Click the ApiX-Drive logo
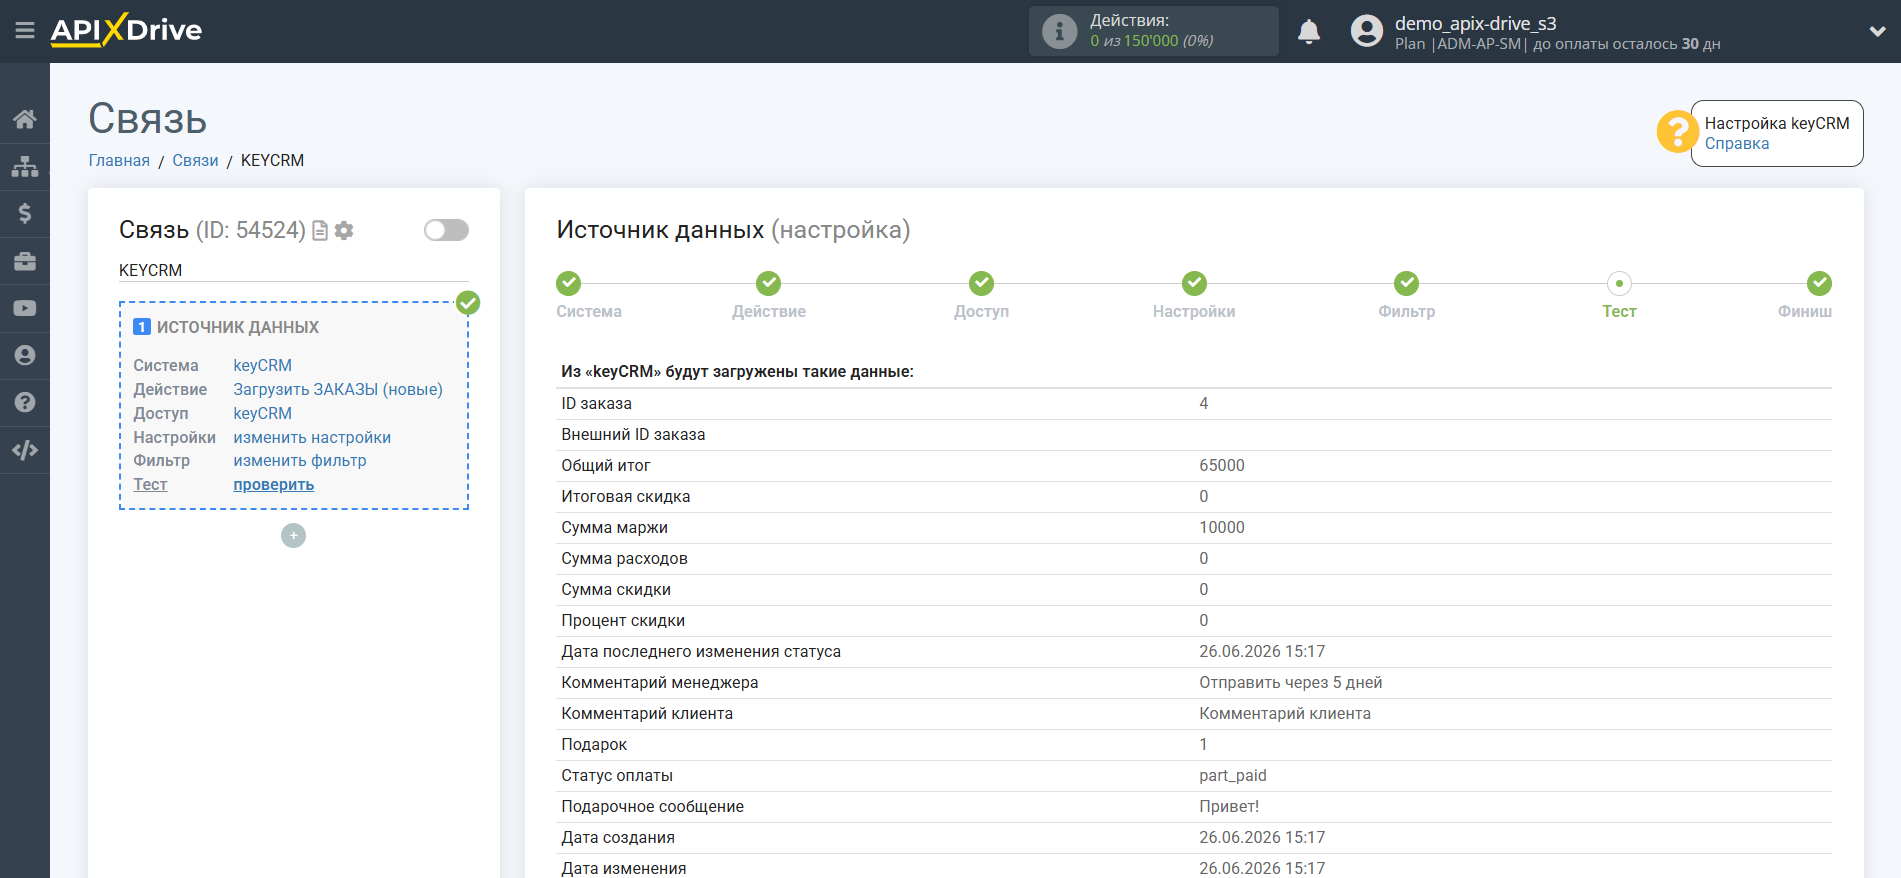1901x878 pixels. coord(126,30)
